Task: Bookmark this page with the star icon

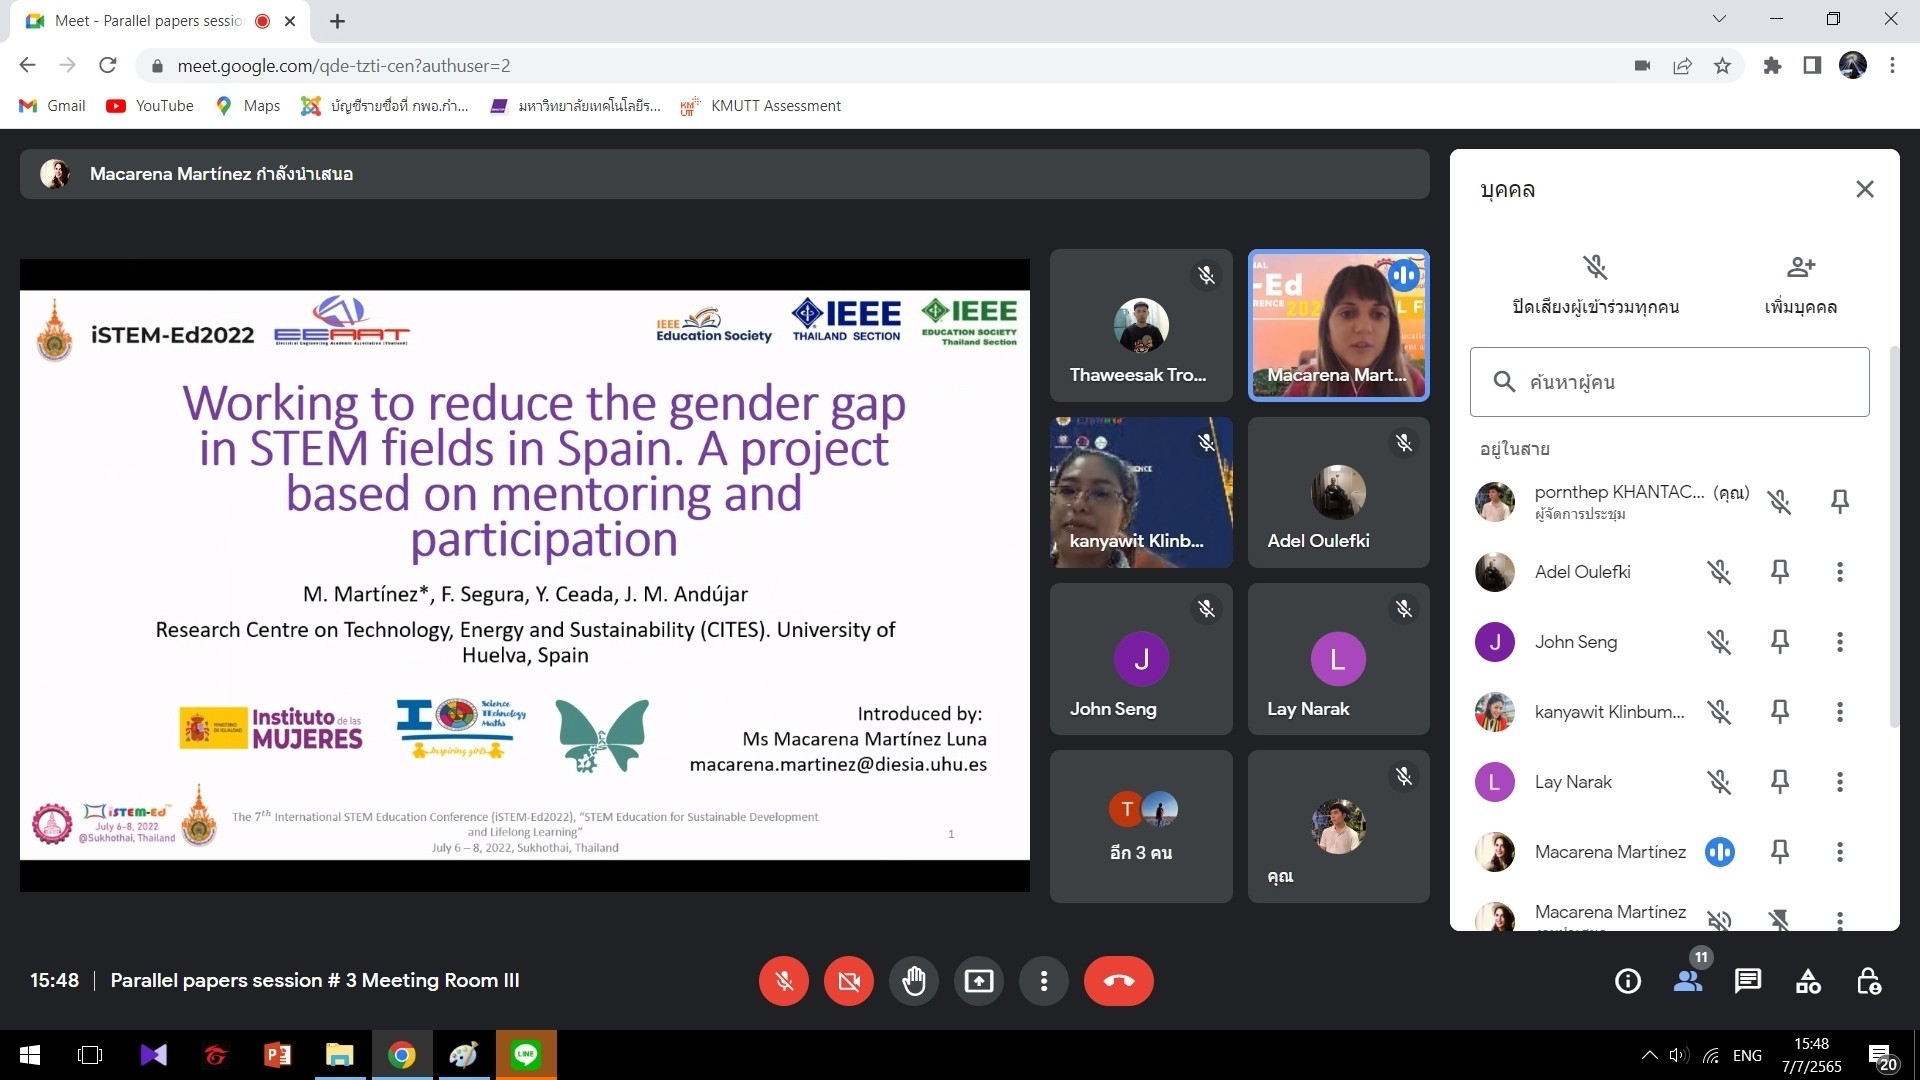Action: coord(1722,66)
